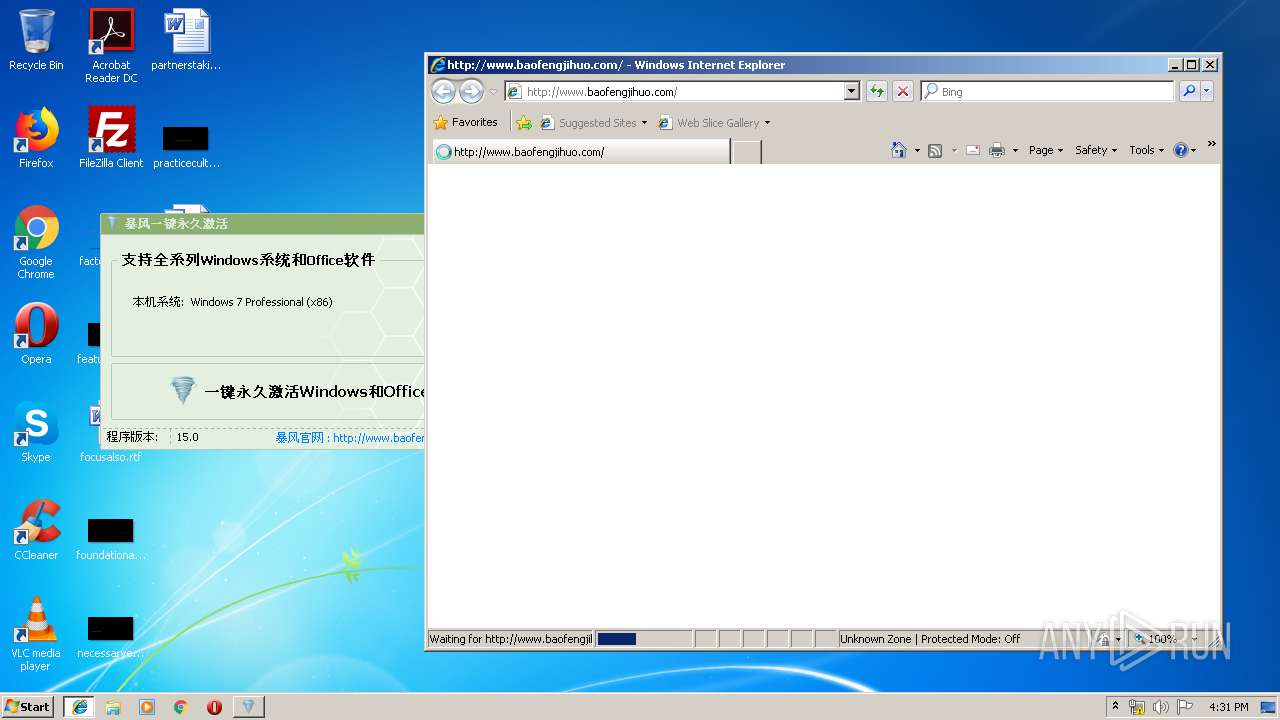The height and width of the screenshot is (720, 1280).
Task: Click the Print icon in command bar
Action: click(x=996, y=150)
